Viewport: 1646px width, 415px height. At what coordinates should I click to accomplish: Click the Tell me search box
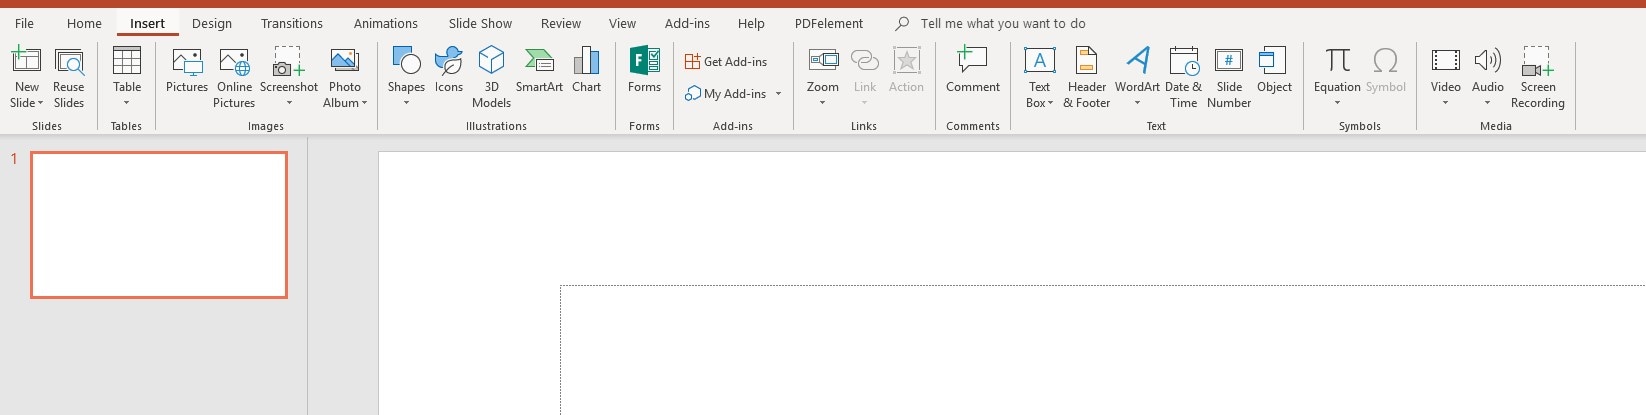click(1003, 23)
